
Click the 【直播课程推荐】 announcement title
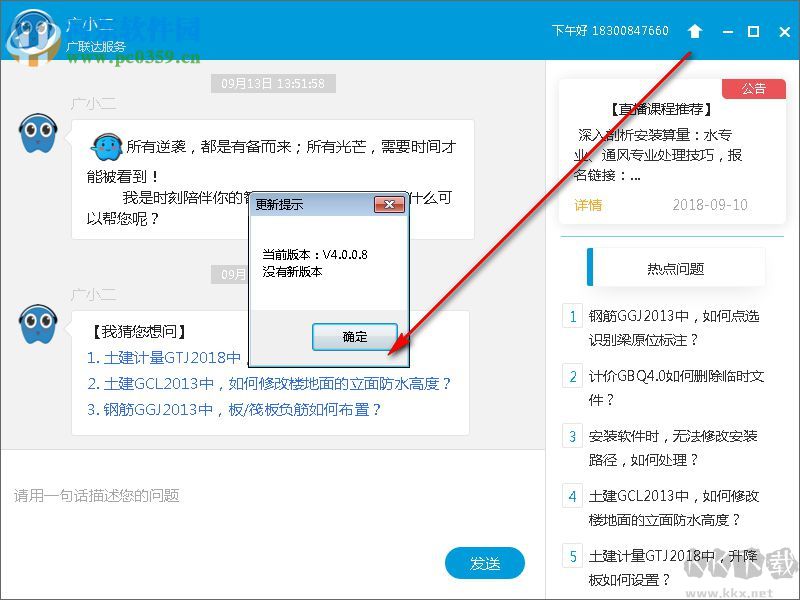661,109
